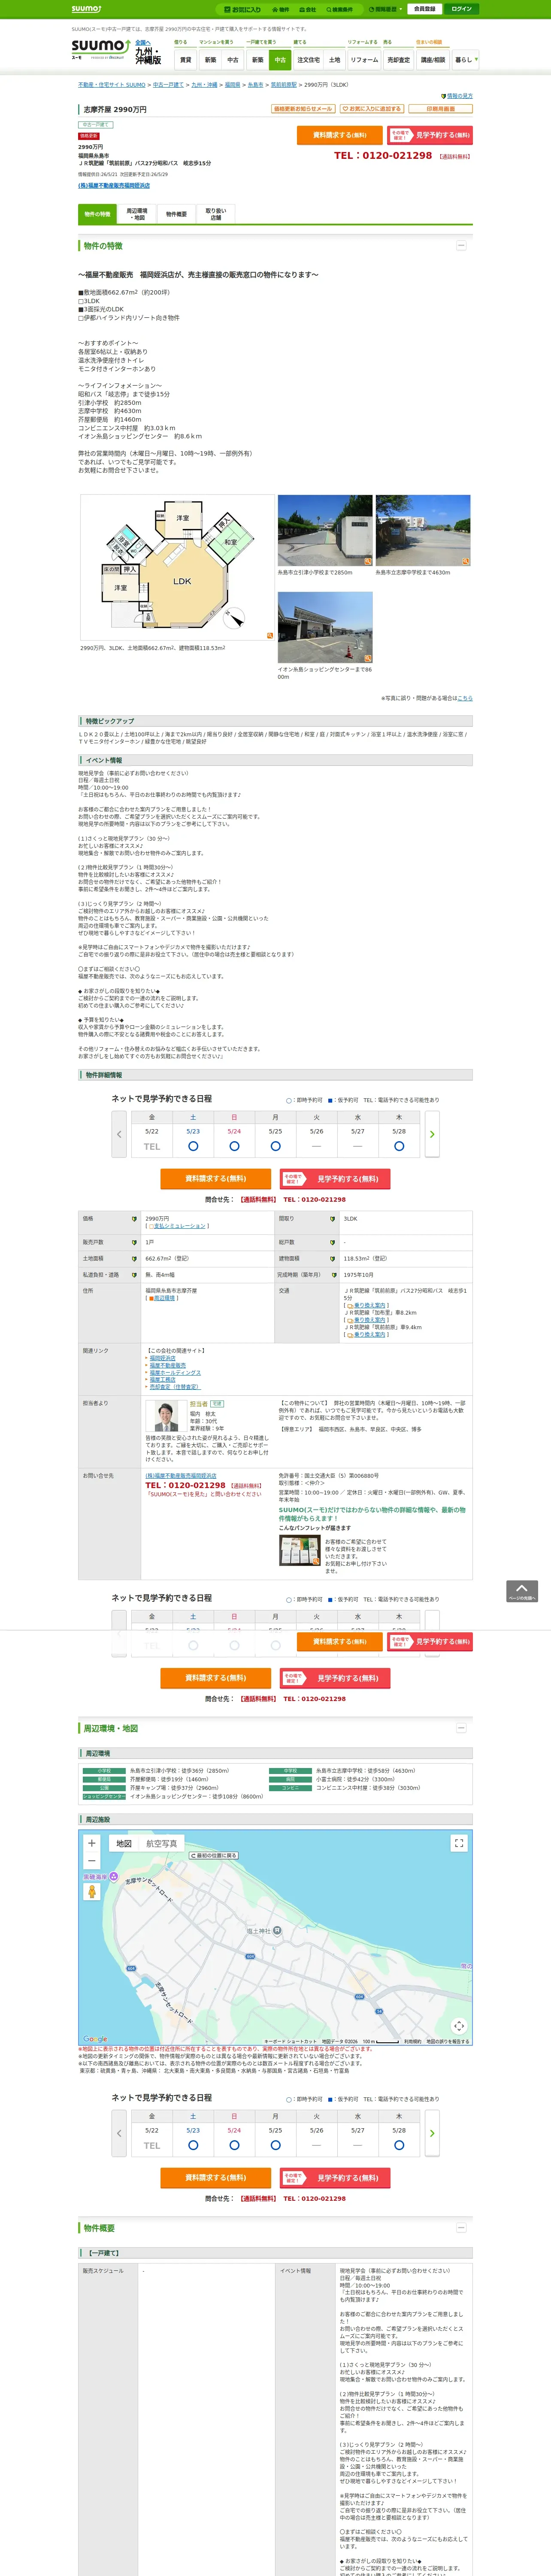
Task: Select the Street View pegman on the map
Action: click(92, 1892)
